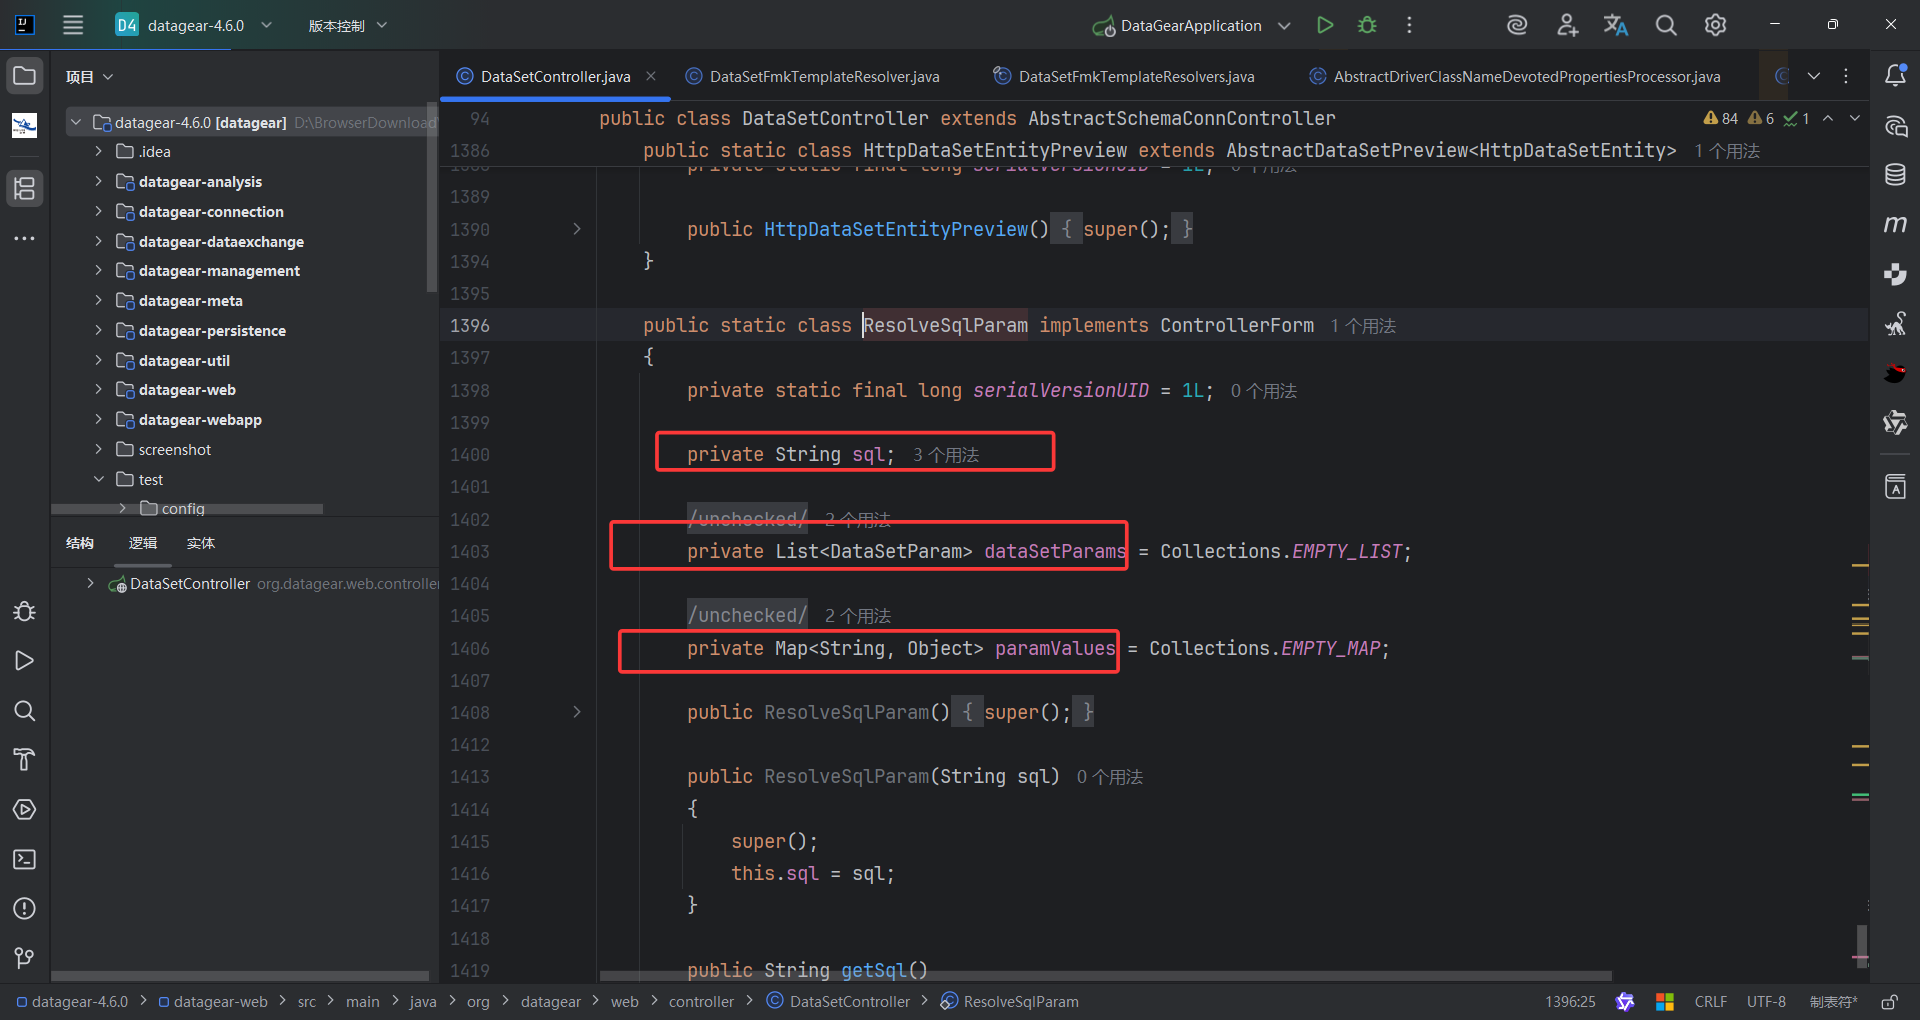The width and height of the screenshot is (1920, 1020).
Task: Expand the datagear-connection module
Action: (x=98, y=211)
